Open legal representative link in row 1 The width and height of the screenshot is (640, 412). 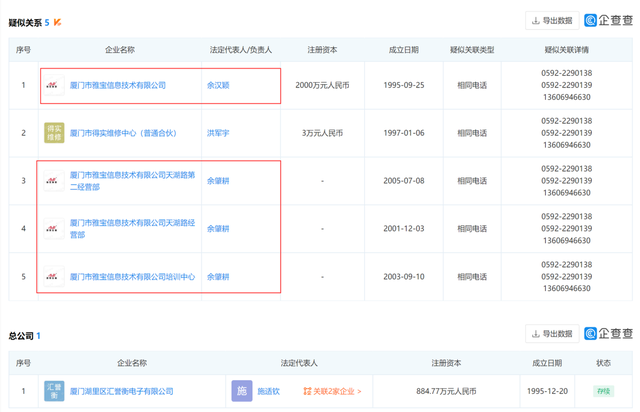click(x=218, y=85)
